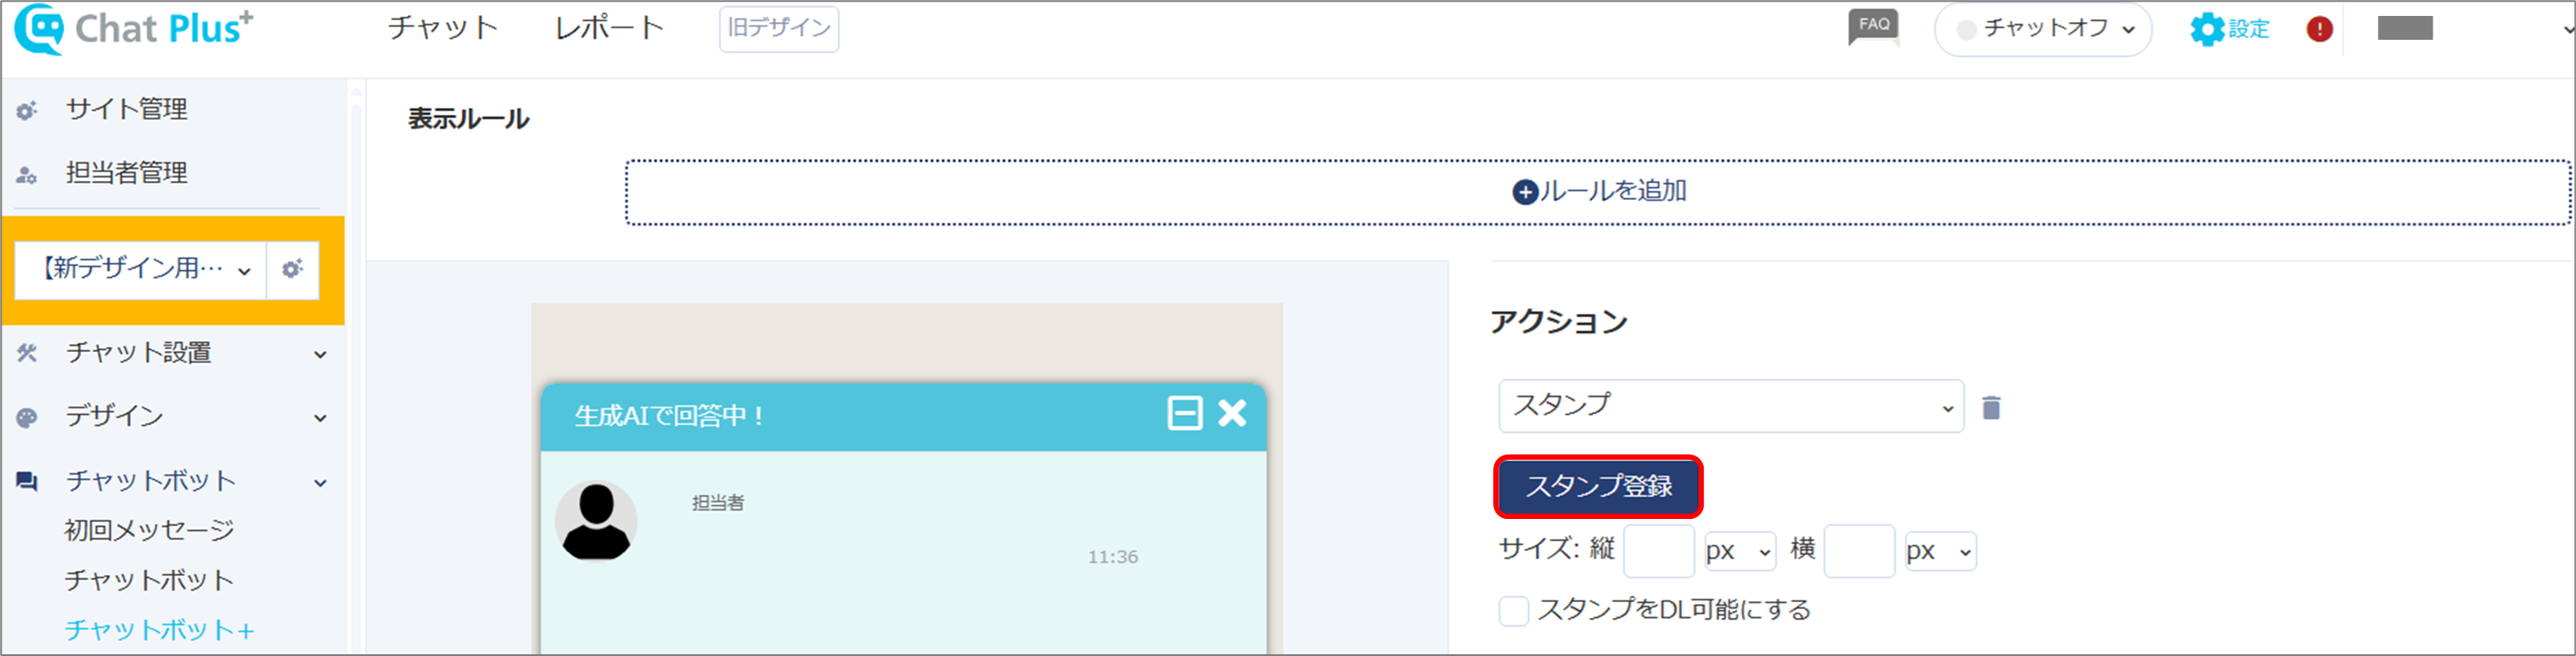Open the チャットオフ status dropdown
The image size is (2576, 656).
pyautogui.click(x=2043, y=29)
